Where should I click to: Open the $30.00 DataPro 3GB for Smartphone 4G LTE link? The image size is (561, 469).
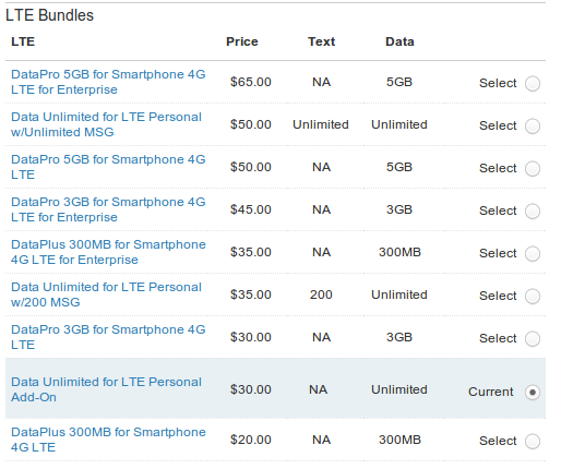[x=108, y=337]
